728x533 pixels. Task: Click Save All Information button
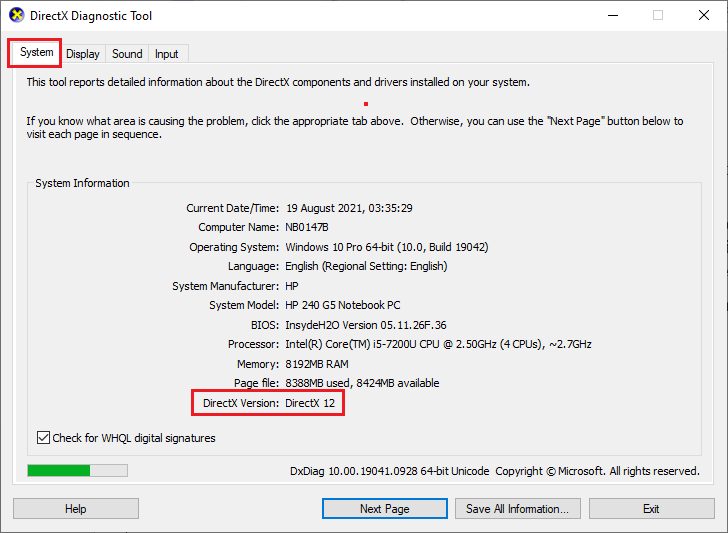(518, 509)
